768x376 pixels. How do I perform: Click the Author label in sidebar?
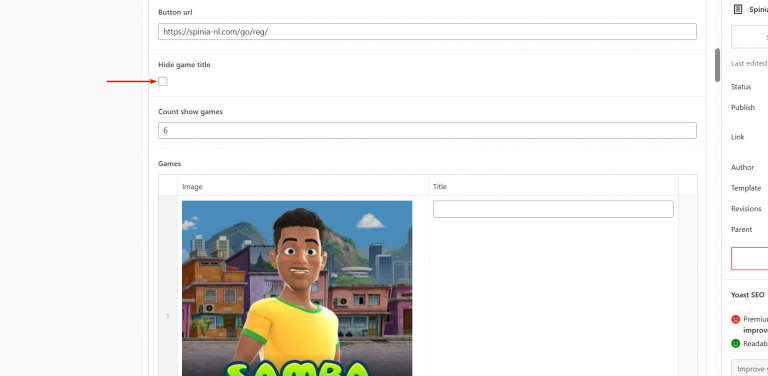coord(743,167)
